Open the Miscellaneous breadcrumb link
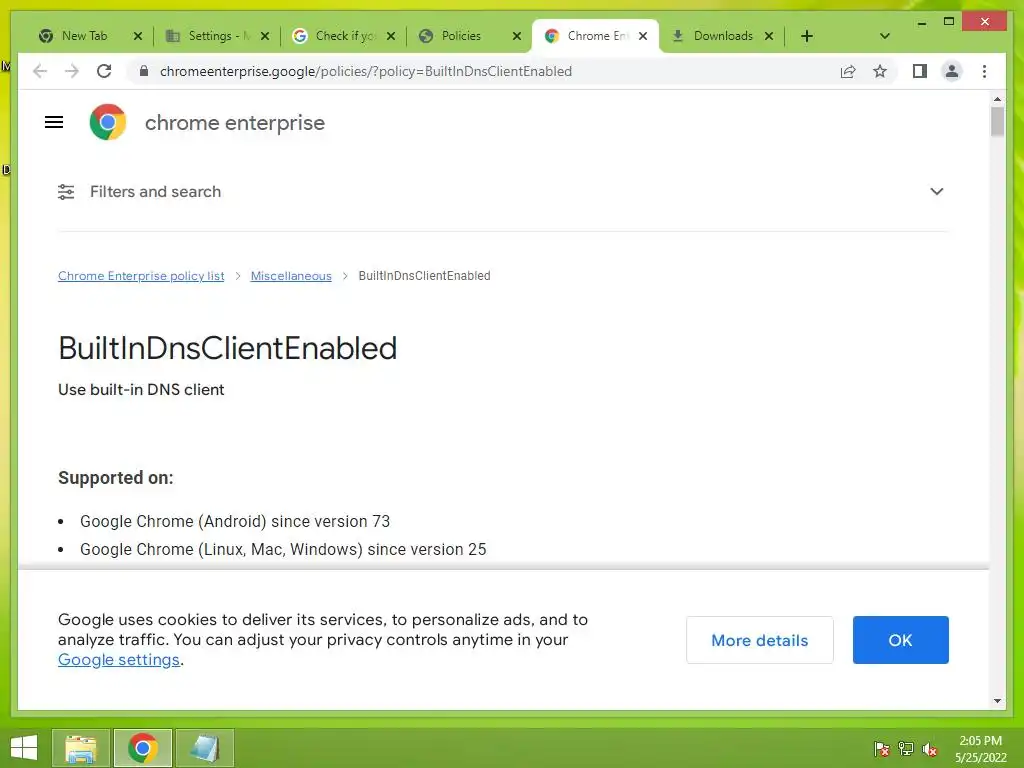Screen dimensions: 1024x768 (x=291, y=276)
